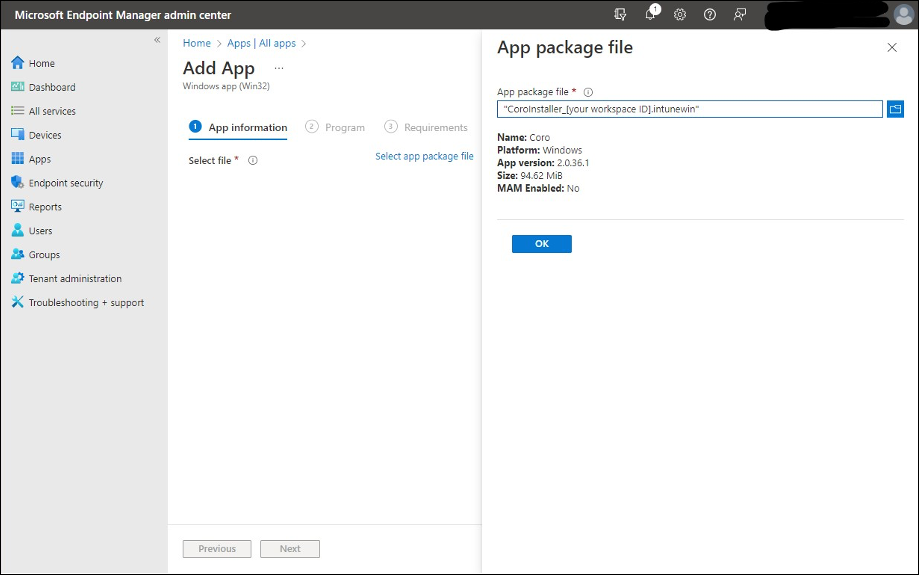Screen dimensions: 919x575
Task: Click the feedback icon in header
Action: pos(740,15)
